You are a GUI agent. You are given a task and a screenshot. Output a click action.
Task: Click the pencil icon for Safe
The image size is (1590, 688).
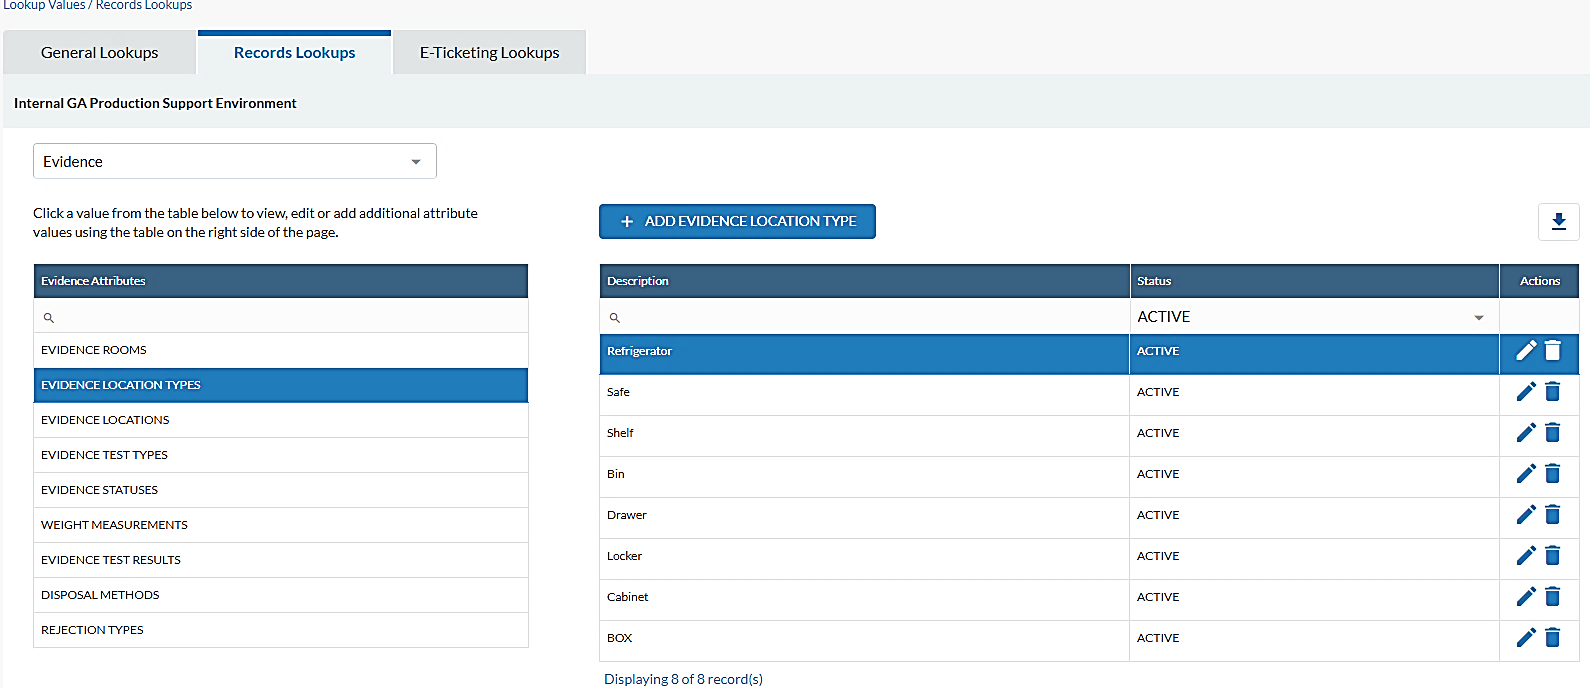[1526, 391]
